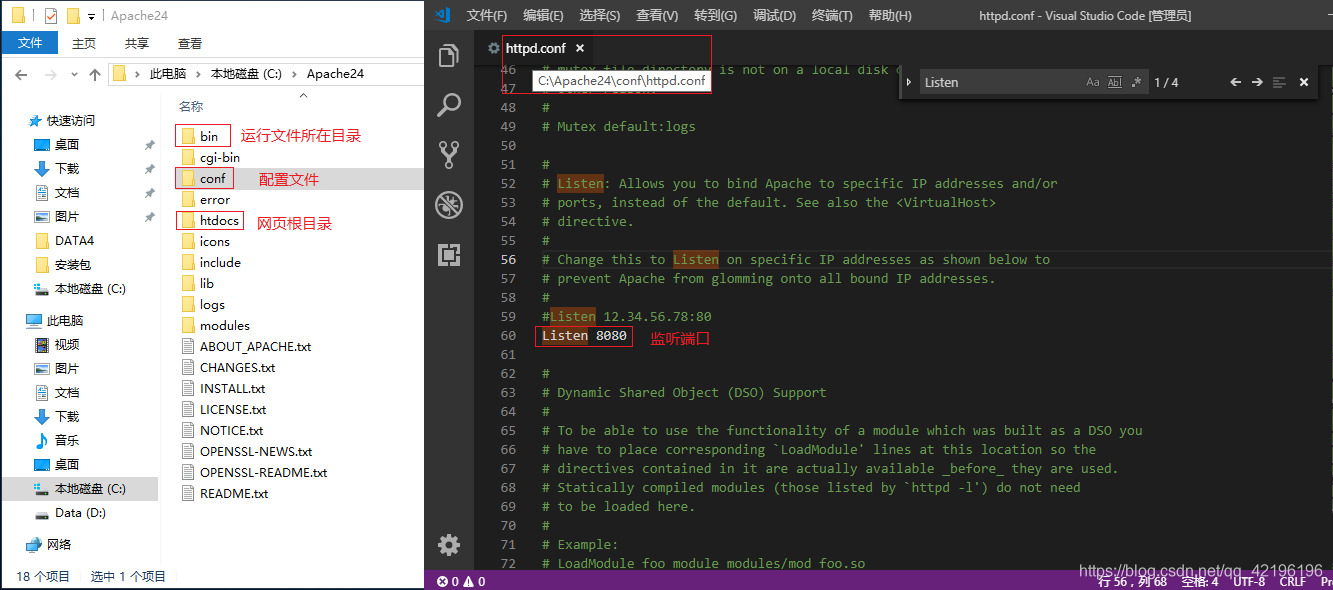Viewport: 1333px width, 590px height.
Task: Select the OPENSSL-README.txt file
Action: pos(263,472)
